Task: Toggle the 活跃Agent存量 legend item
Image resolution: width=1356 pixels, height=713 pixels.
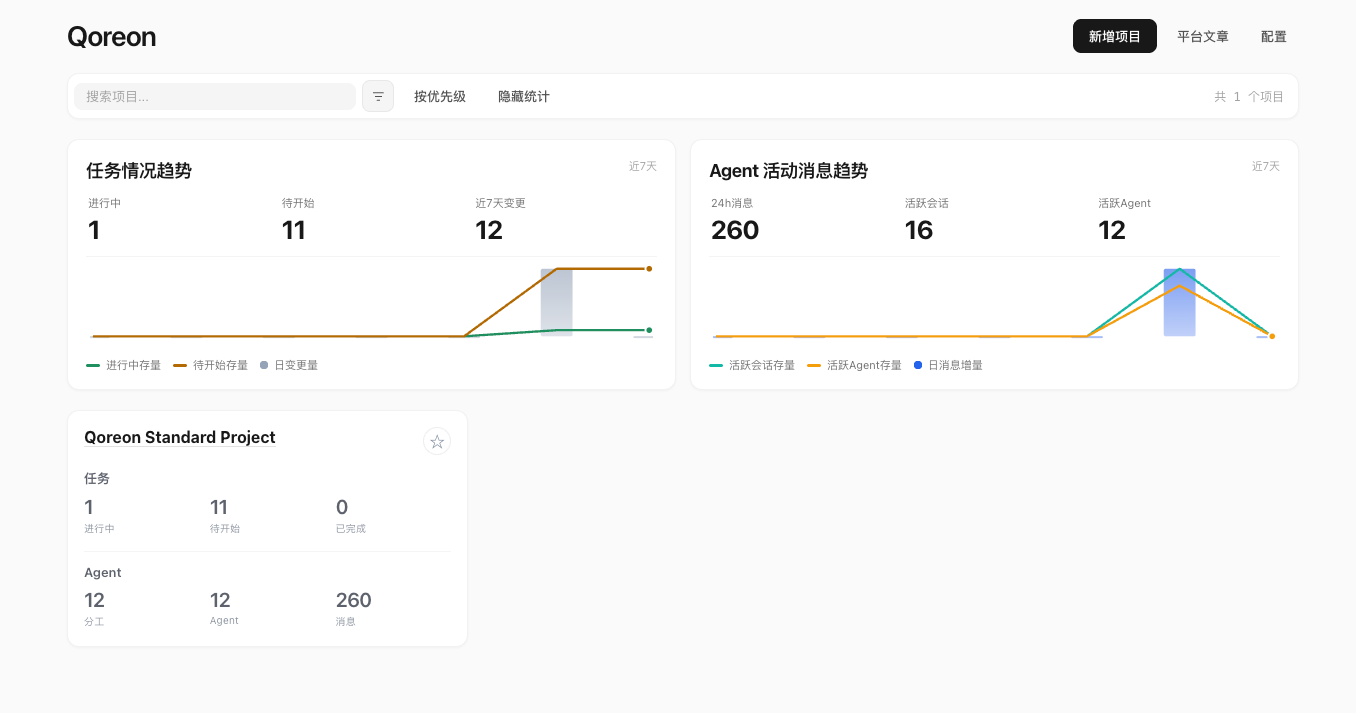Action: point(855,365)
